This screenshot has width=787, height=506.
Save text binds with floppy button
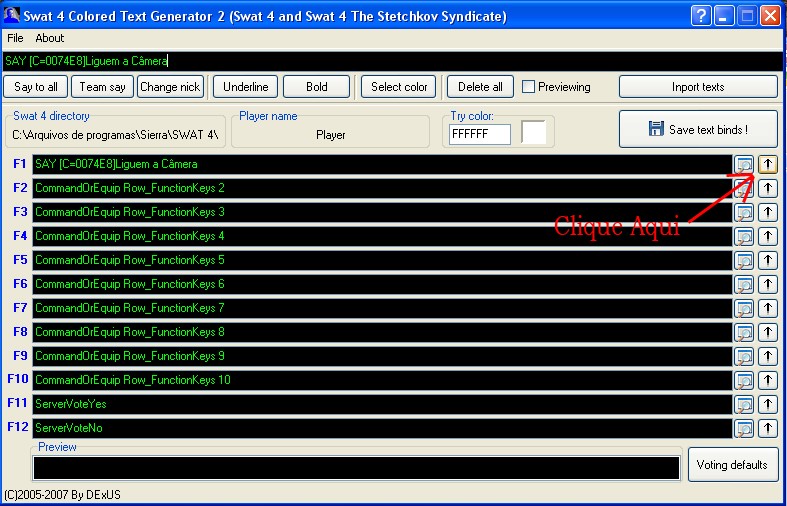pyautogui.click(x=698, y=129)
